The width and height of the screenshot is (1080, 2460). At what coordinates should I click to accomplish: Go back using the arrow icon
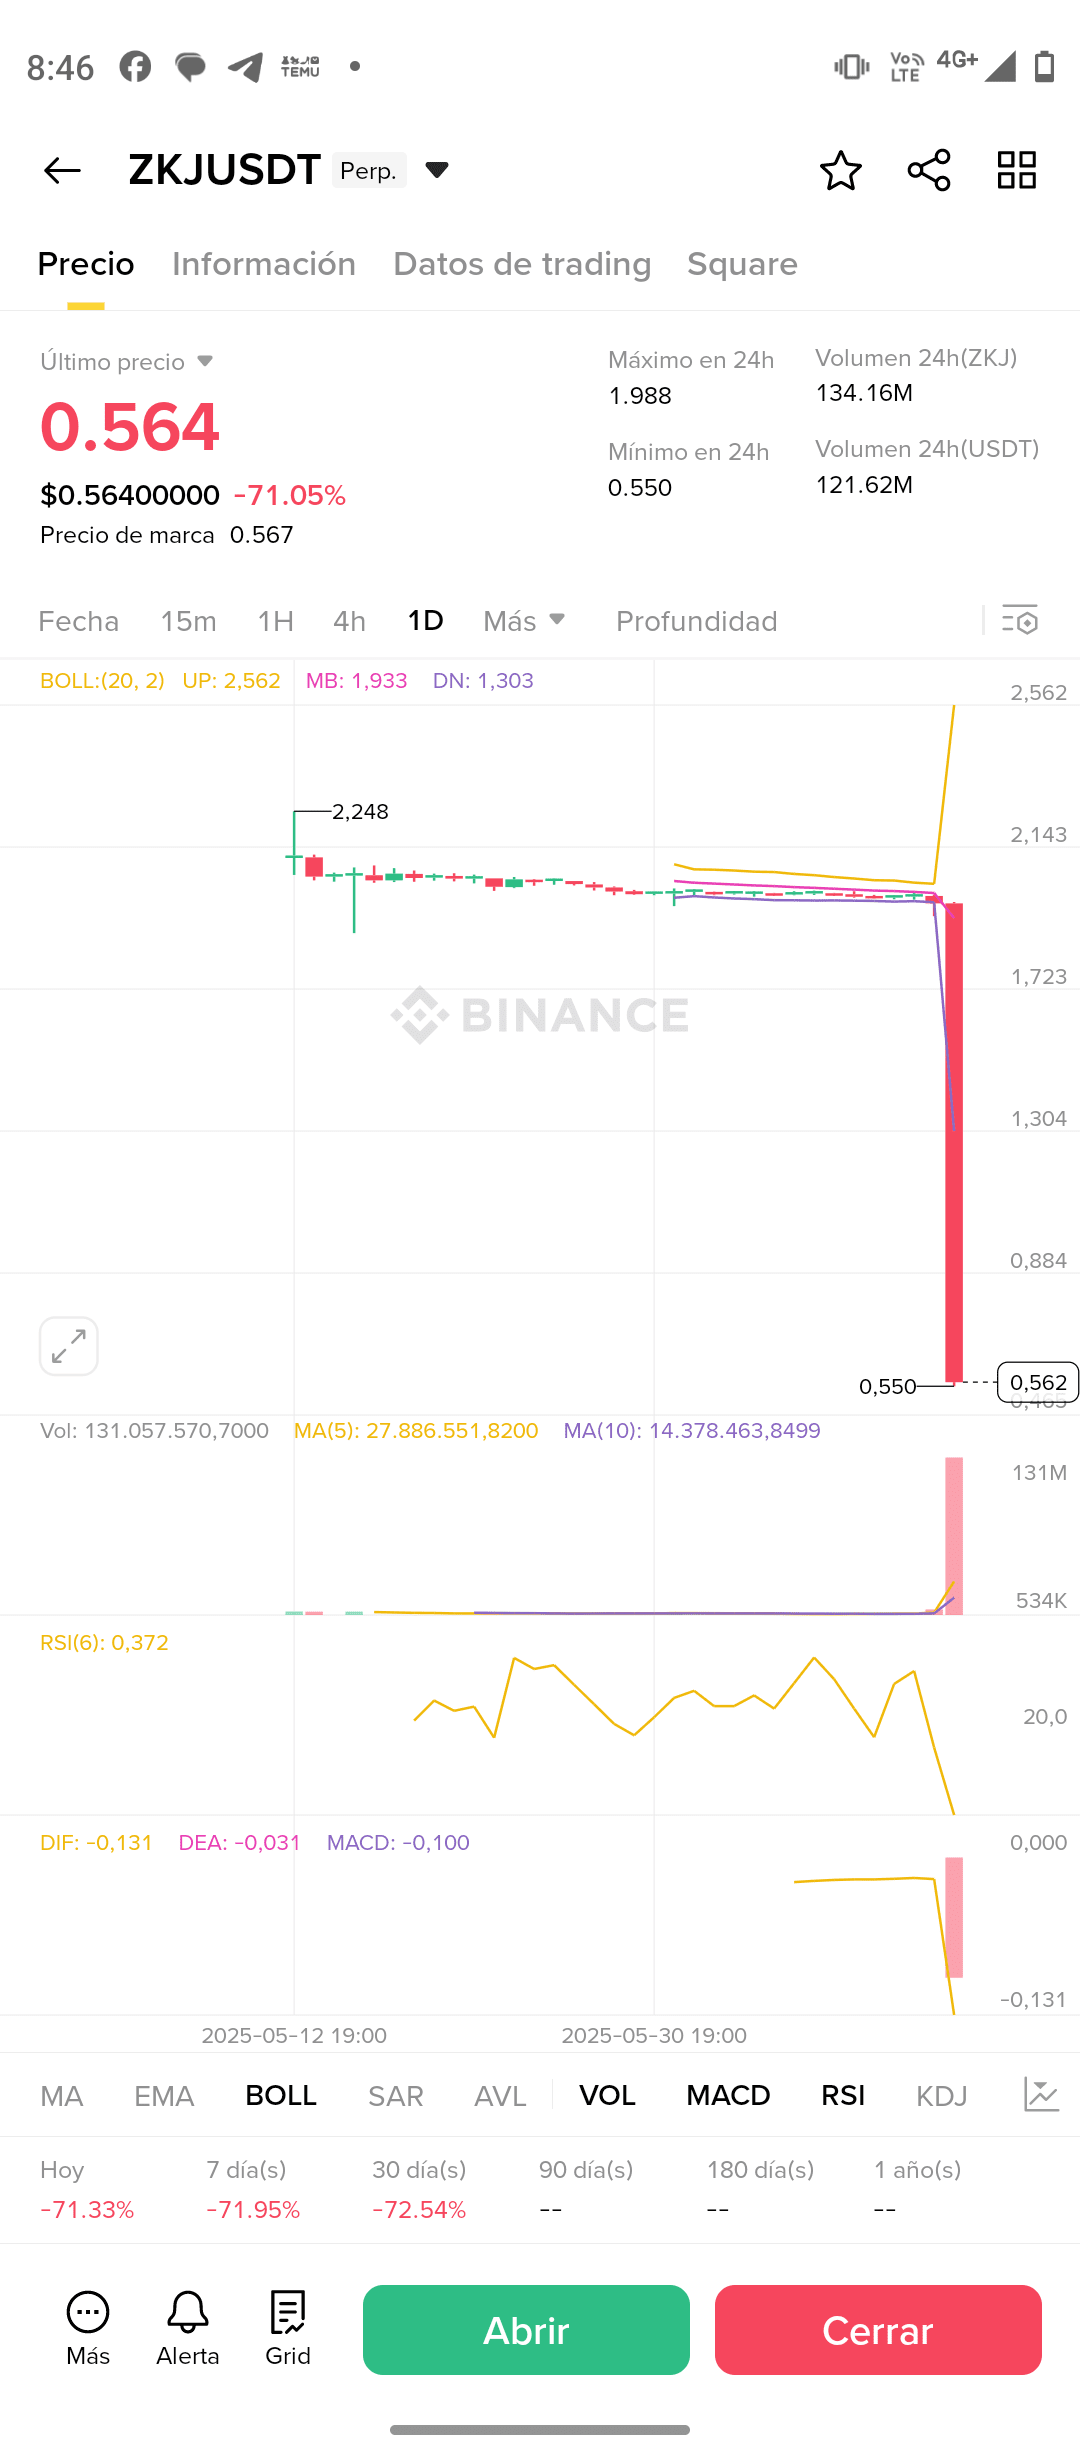tap(62, 171)
